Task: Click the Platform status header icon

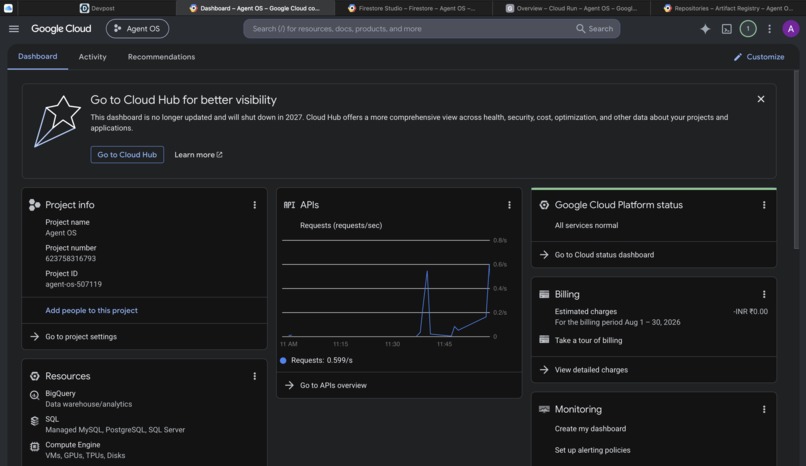Action: pos(544,205)
